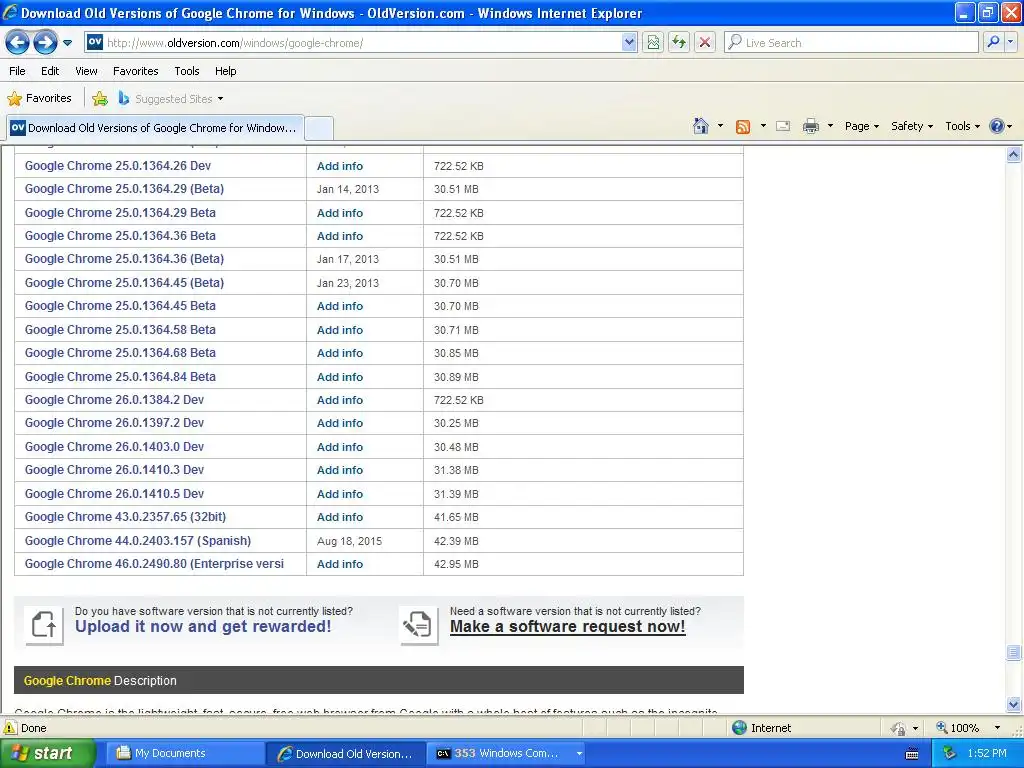Run search with magnifier button
Screen dimensions: 1024x768
[993, 43]
